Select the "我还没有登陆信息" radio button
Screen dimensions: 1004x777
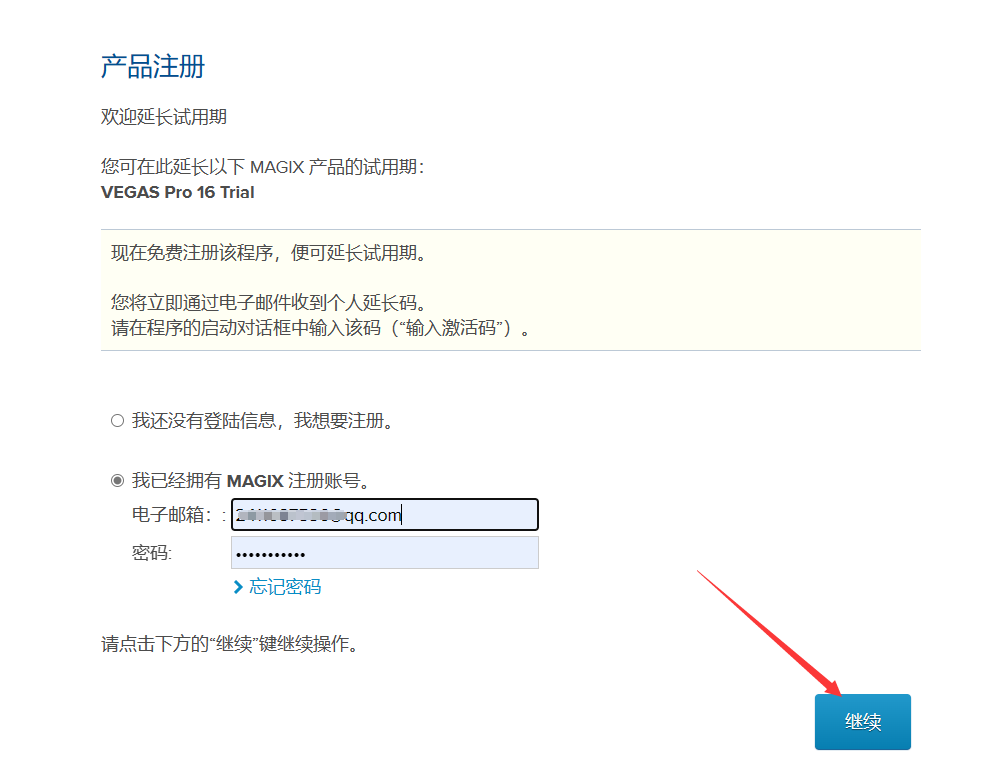point(118,421)
